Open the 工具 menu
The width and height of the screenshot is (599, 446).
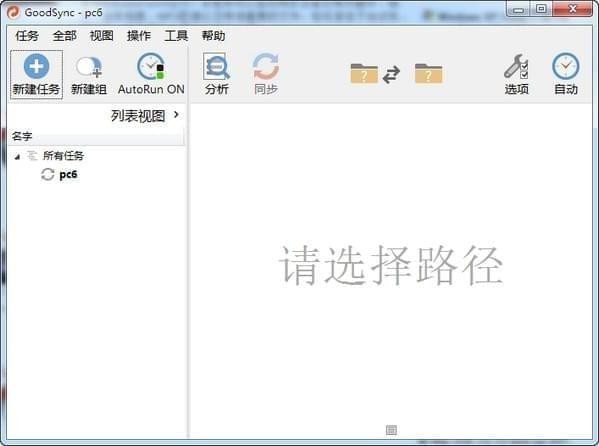176,36
